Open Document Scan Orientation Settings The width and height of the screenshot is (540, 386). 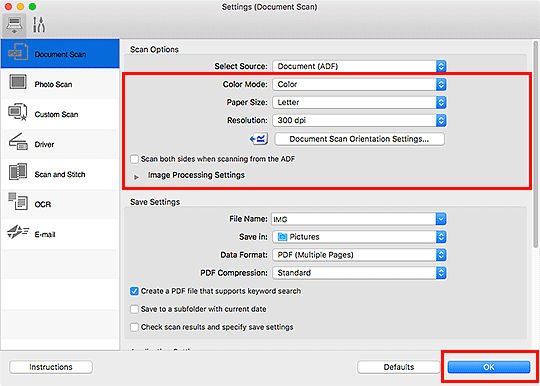point(360,139)
